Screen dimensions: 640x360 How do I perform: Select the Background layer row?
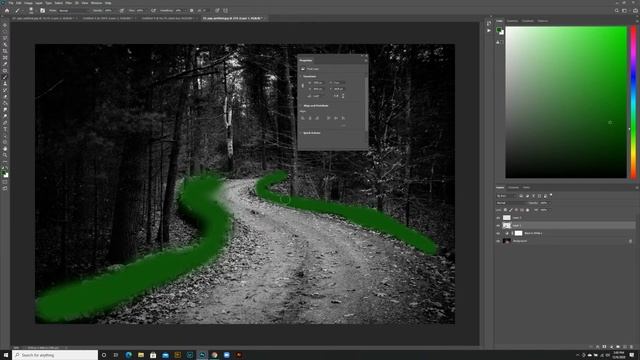point(567,241)
